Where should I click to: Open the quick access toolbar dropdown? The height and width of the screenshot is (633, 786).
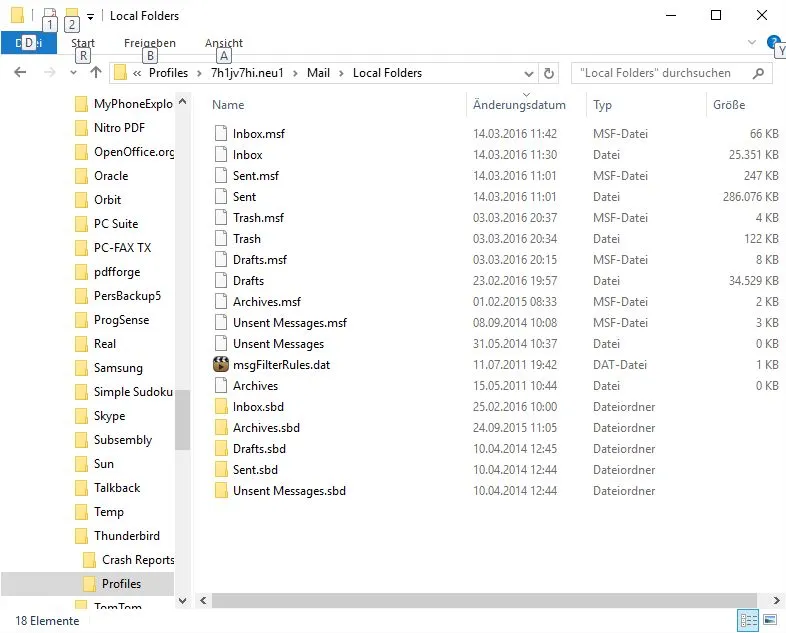pyautogui.click(x=90, y=17)
